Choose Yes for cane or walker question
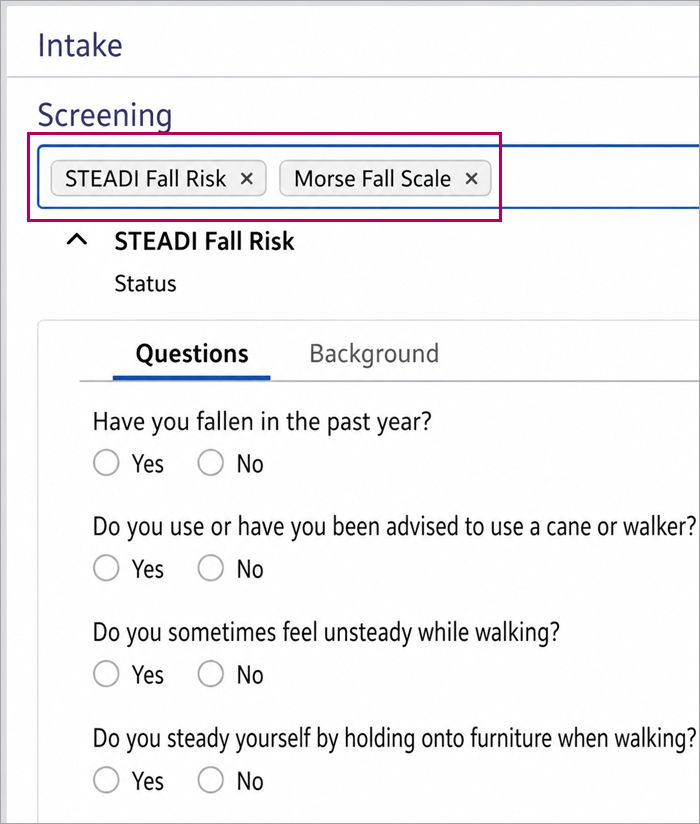 (x=106, y=568)
